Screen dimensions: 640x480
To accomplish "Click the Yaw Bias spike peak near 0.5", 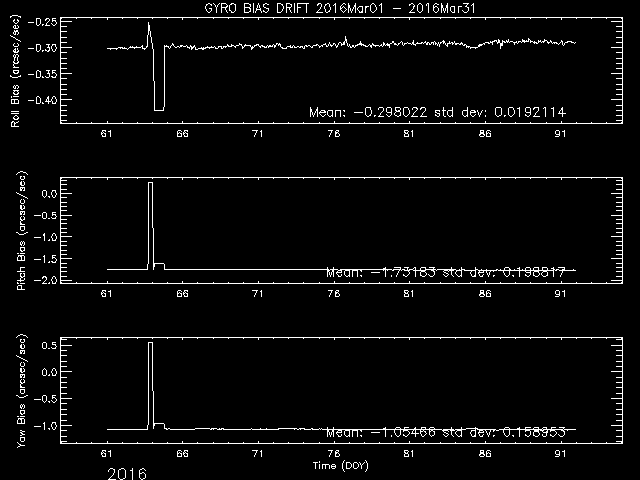I will [x=150, y=343].
